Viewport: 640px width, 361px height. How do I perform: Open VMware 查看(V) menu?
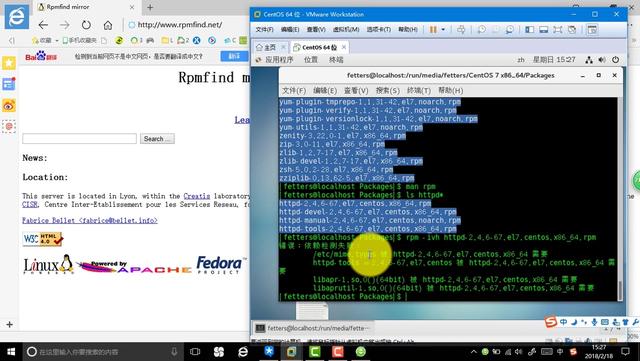pos(316,29)
